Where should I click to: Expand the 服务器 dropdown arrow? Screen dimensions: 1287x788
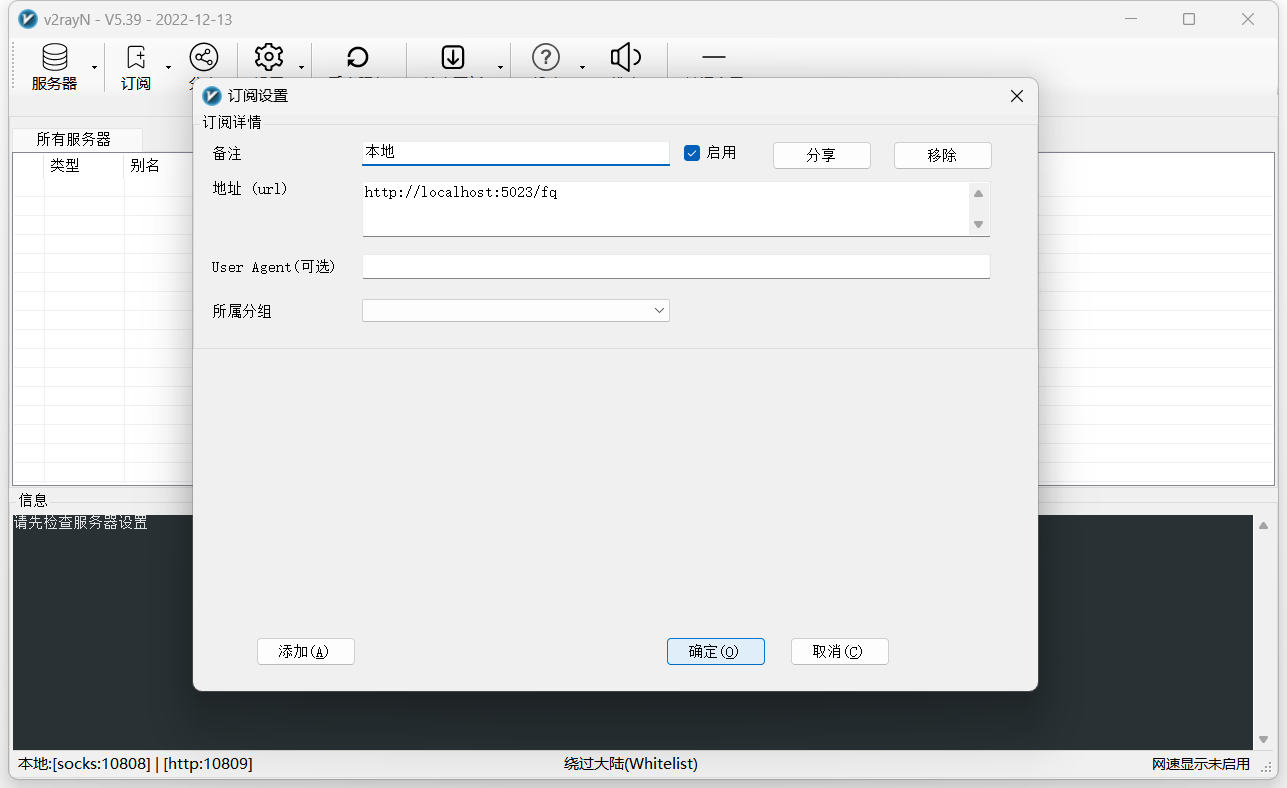click(x=95, y=68)
